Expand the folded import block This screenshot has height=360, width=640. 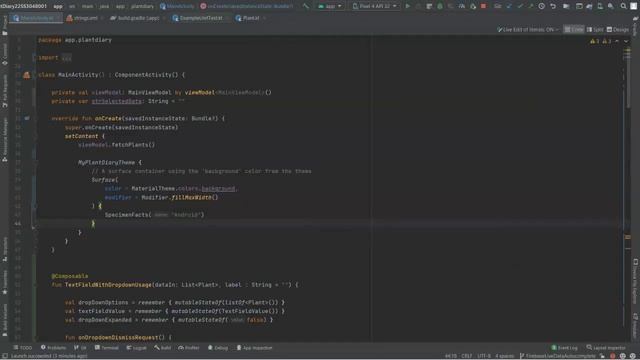(x=67, y=58)
